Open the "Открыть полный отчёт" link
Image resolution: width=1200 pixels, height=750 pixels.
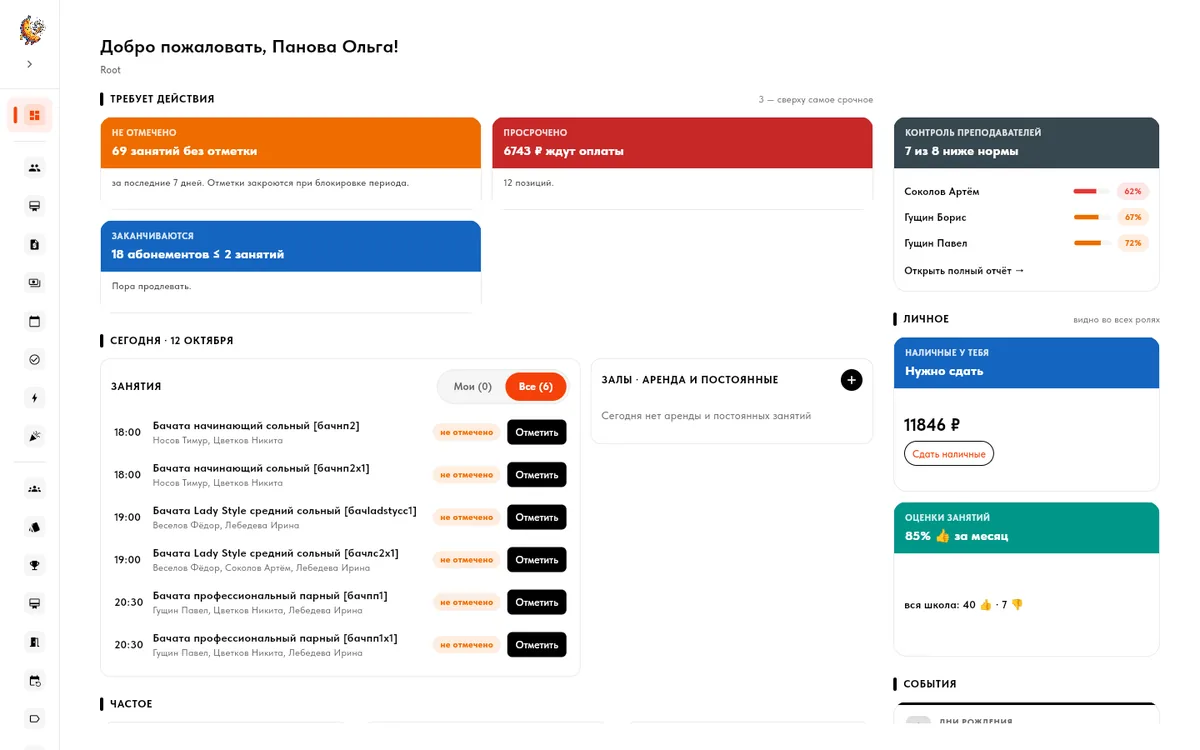pos(964,271)
